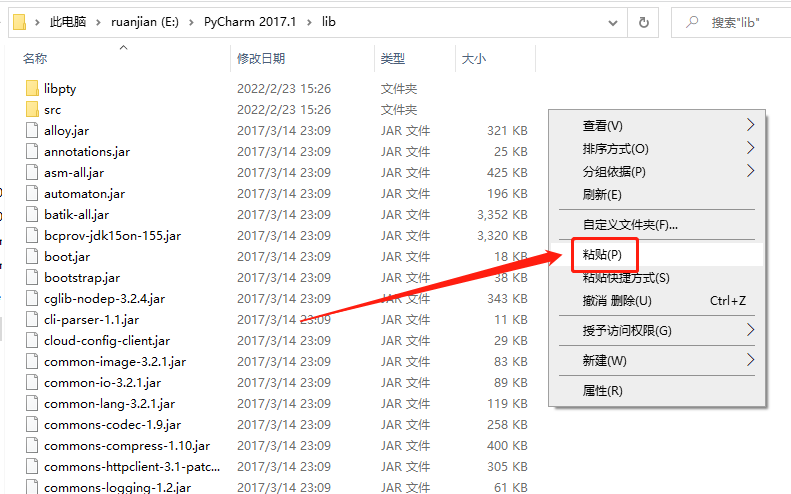Click the search magnifier icon
The image size is (791, 494).
click(693, 22)
